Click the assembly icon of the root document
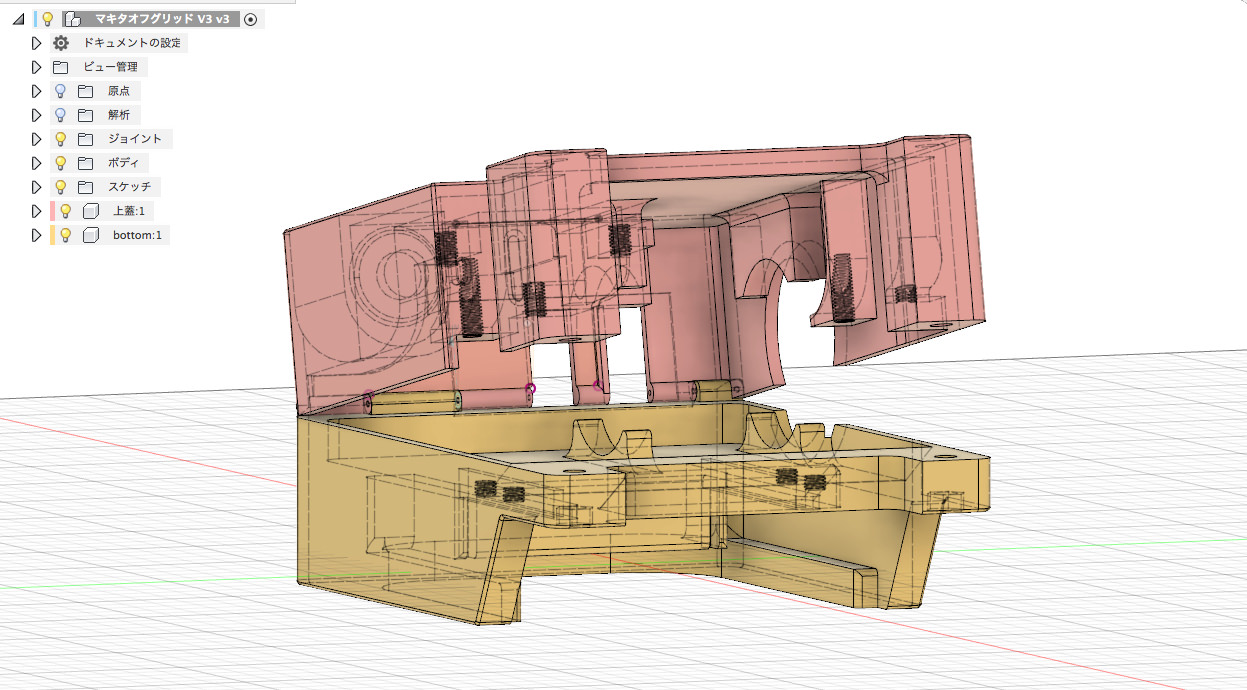The height and width of the screenshot is (690, 1247). click(x=72, y=19)
